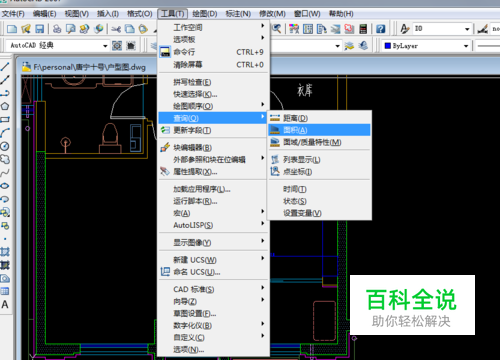The image size is (500, 360).
Task: Open the AutoCAD 经典 workspace dropdown
Action: pos(105,46)
